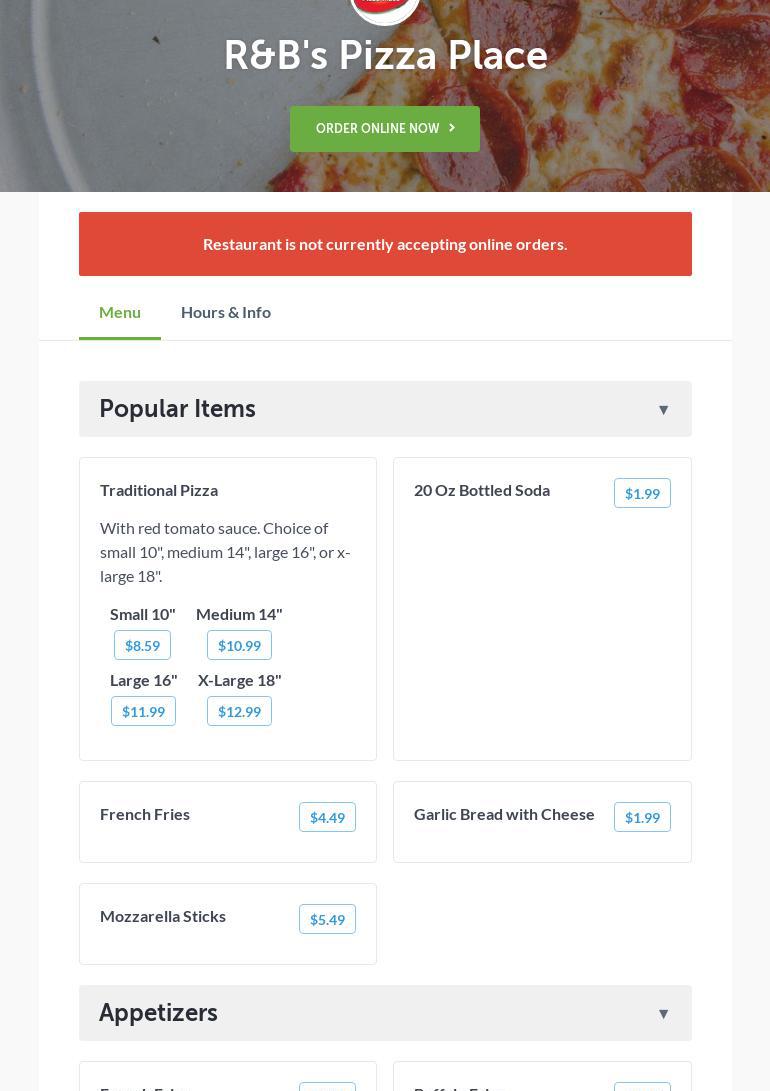This screenshot has width=770, height=1091.
Task: Click the restaurant logo at top
Action: (385, 8)
